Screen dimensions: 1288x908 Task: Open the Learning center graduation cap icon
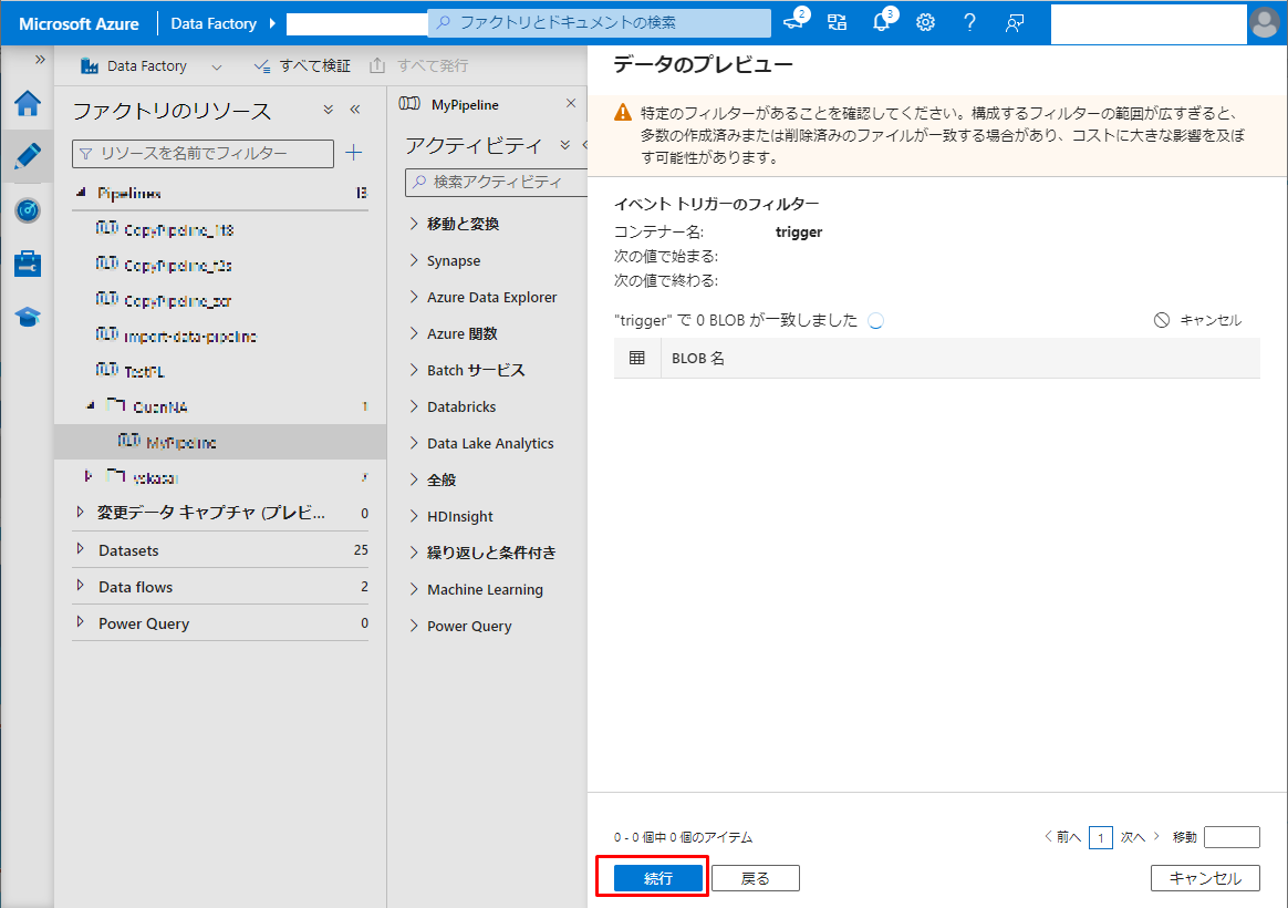[27, 317]
